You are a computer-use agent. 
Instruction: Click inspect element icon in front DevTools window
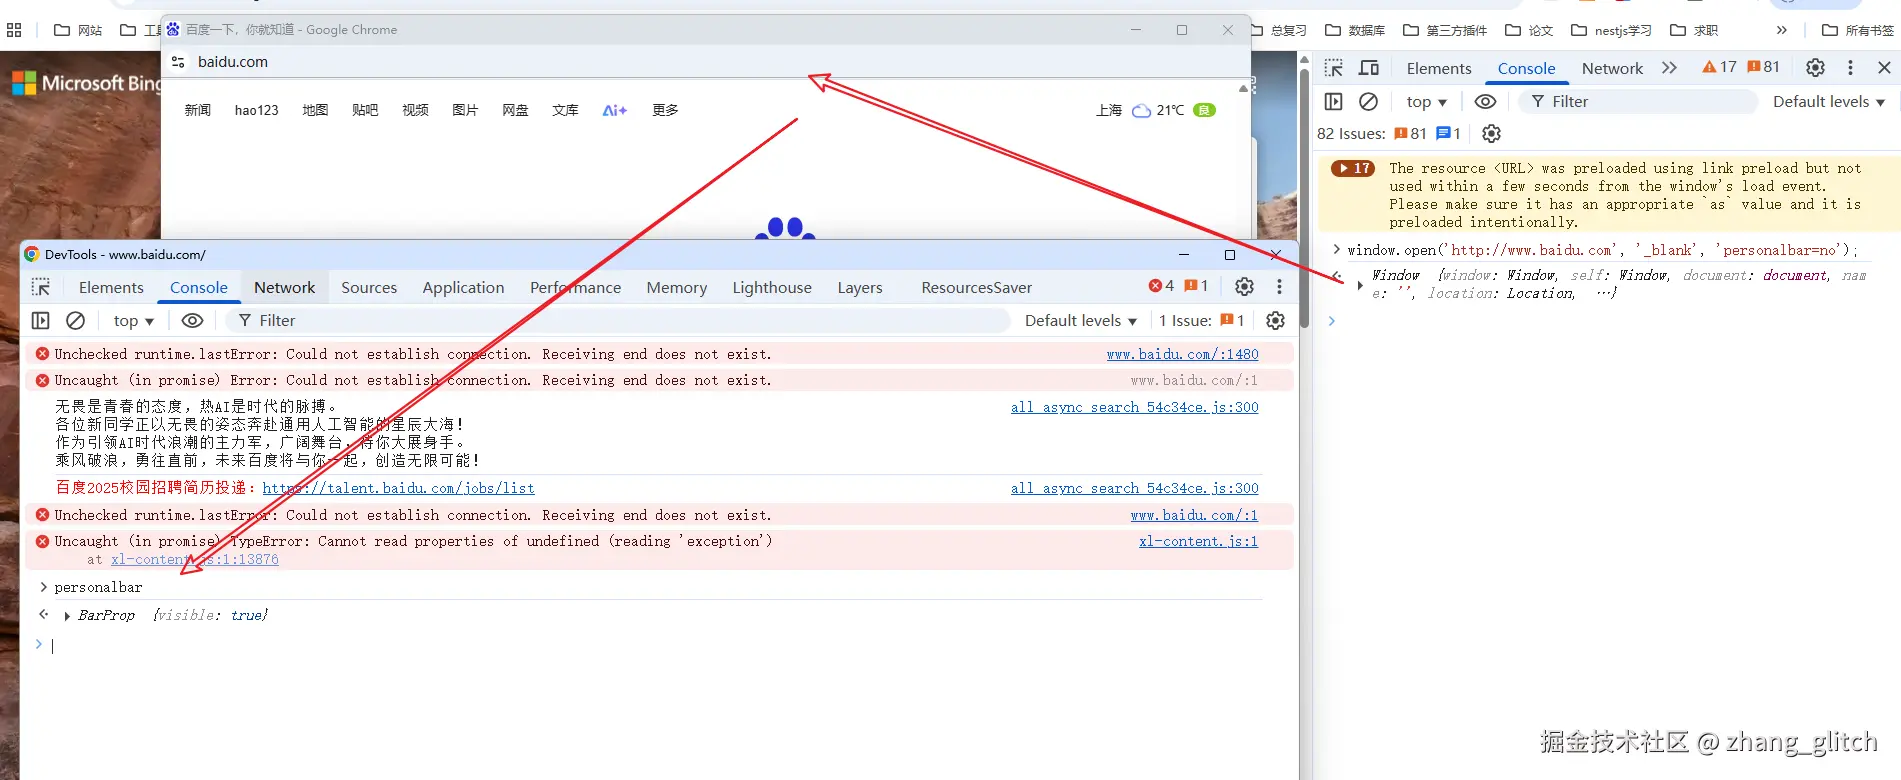[x=41, y=287]
